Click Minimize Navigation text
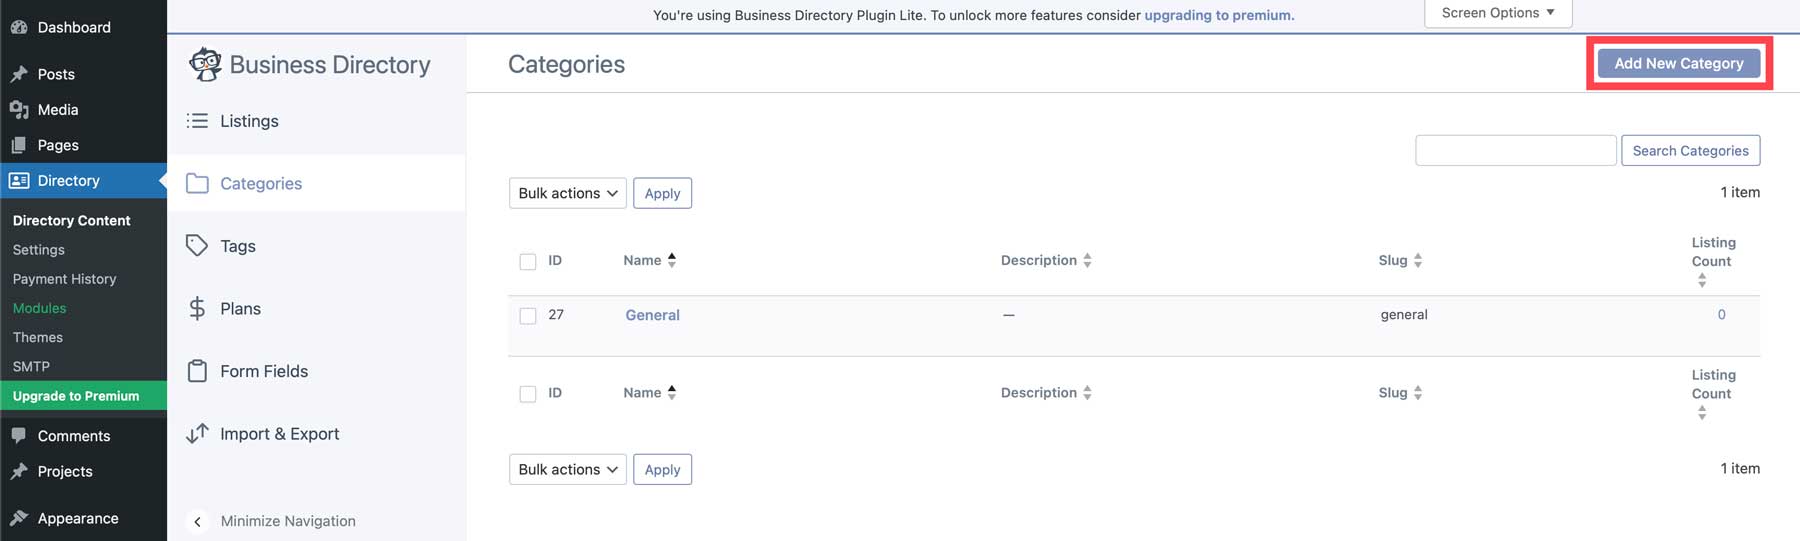1800x541 pixels. (x=288, y=521)
